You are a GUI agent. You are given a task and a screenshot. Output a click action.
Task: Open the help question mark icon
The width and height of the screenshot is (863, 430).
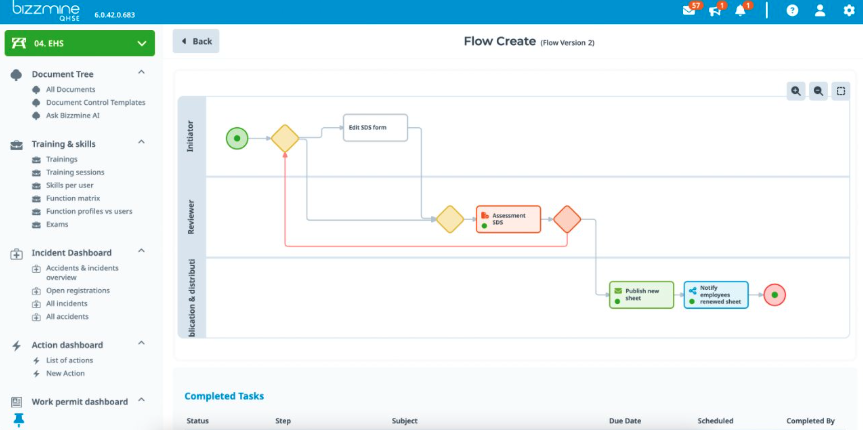[x=792, y=11]
